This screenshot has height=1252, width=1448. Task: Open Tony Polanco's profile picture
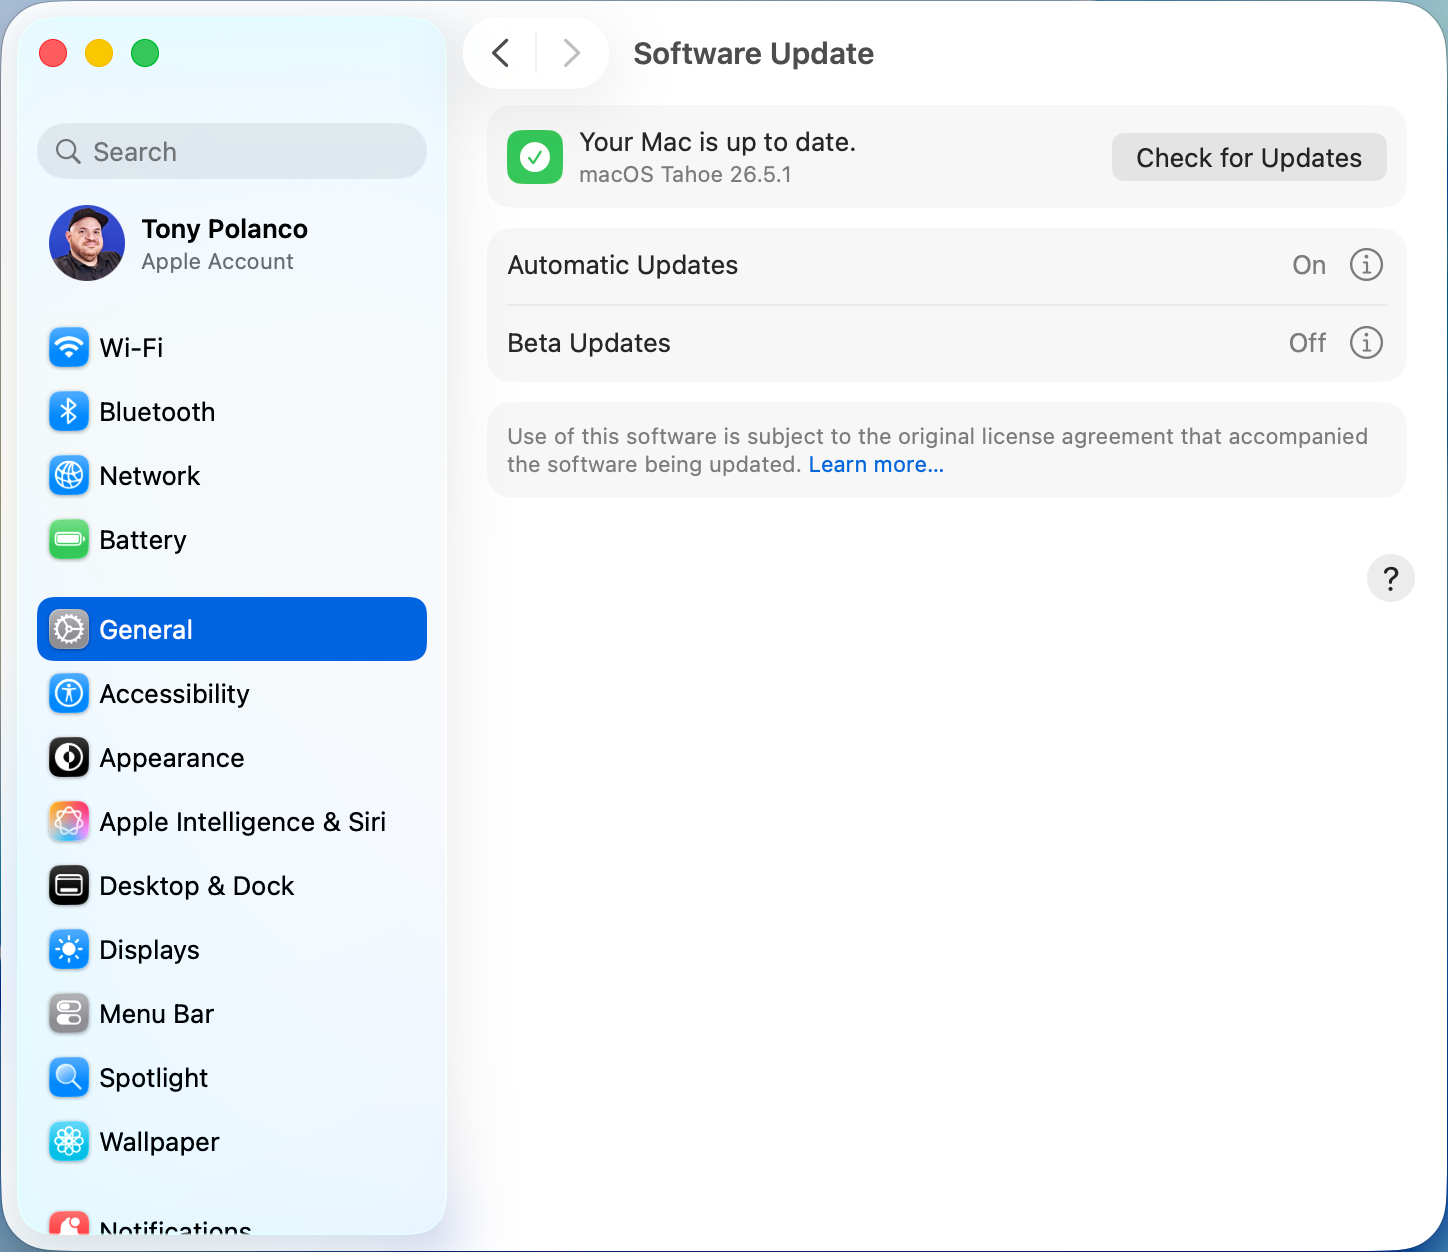tap(87, 243)
